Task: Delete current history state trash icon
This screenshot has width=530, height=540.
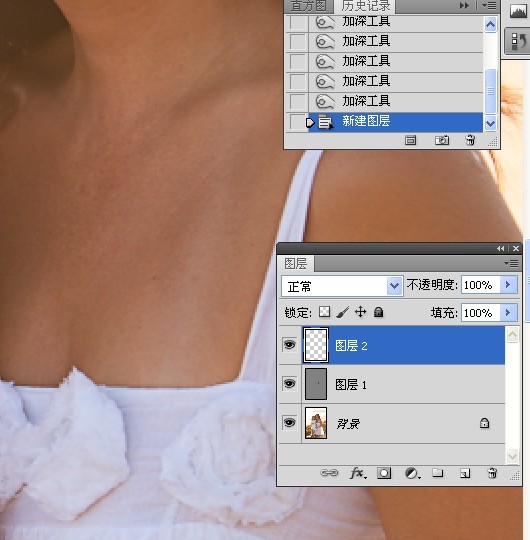Action: pyautogui.click(x=470, y=140)
